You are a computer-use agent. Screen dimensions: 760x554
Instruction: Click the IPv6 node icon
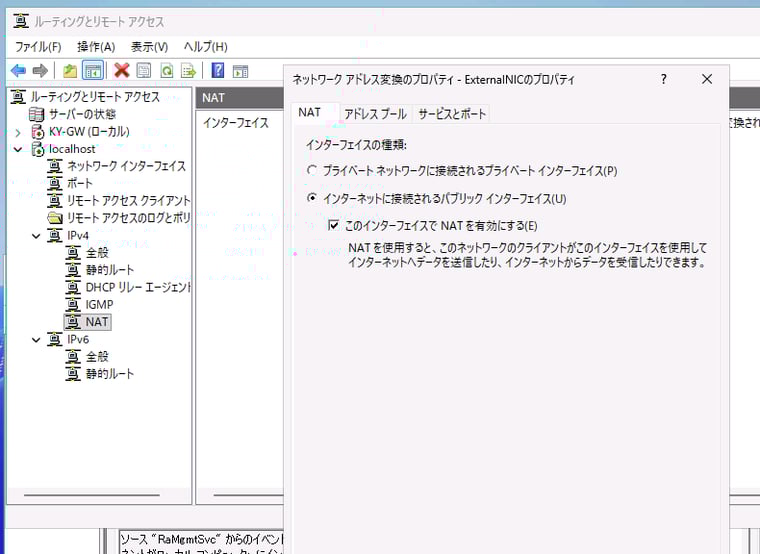[55, 339]
